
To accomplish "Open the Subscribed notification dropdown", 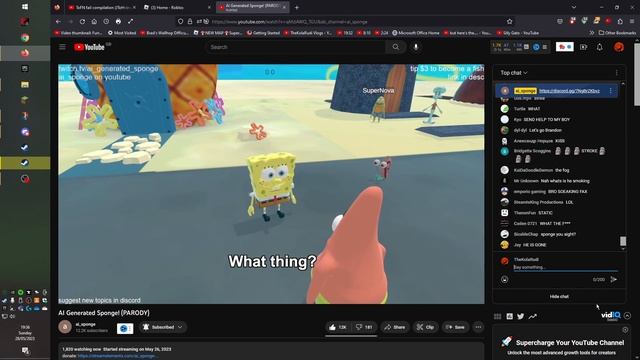I will click(163, 327).
